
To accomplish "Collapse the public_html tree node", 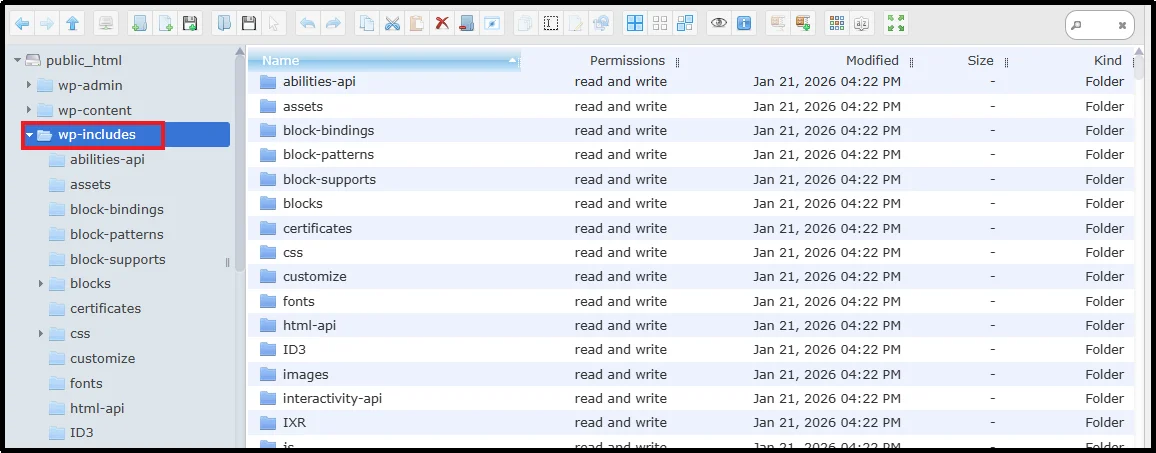I will click(17, 60).
